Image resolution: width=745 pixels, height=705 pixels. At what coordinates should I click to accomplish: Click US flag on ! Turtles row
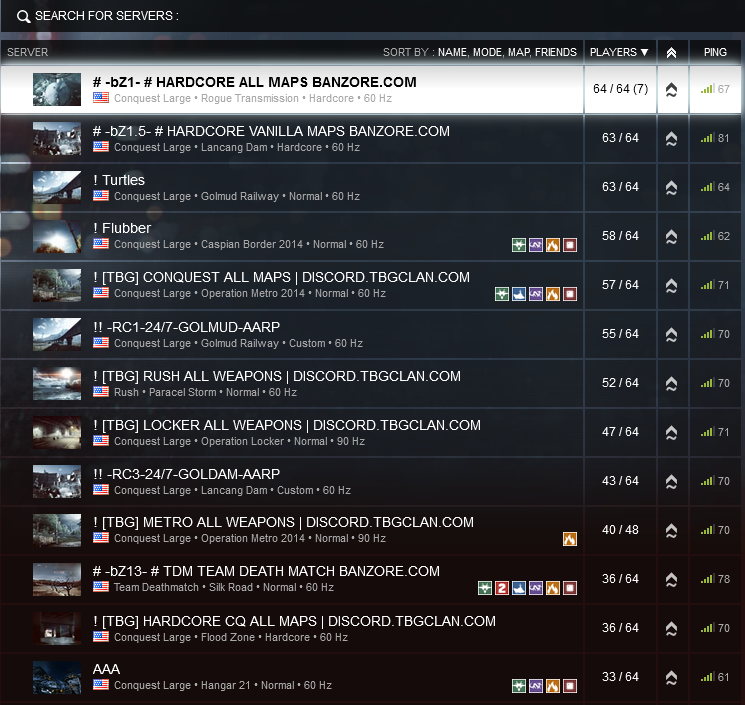[101, 196]
